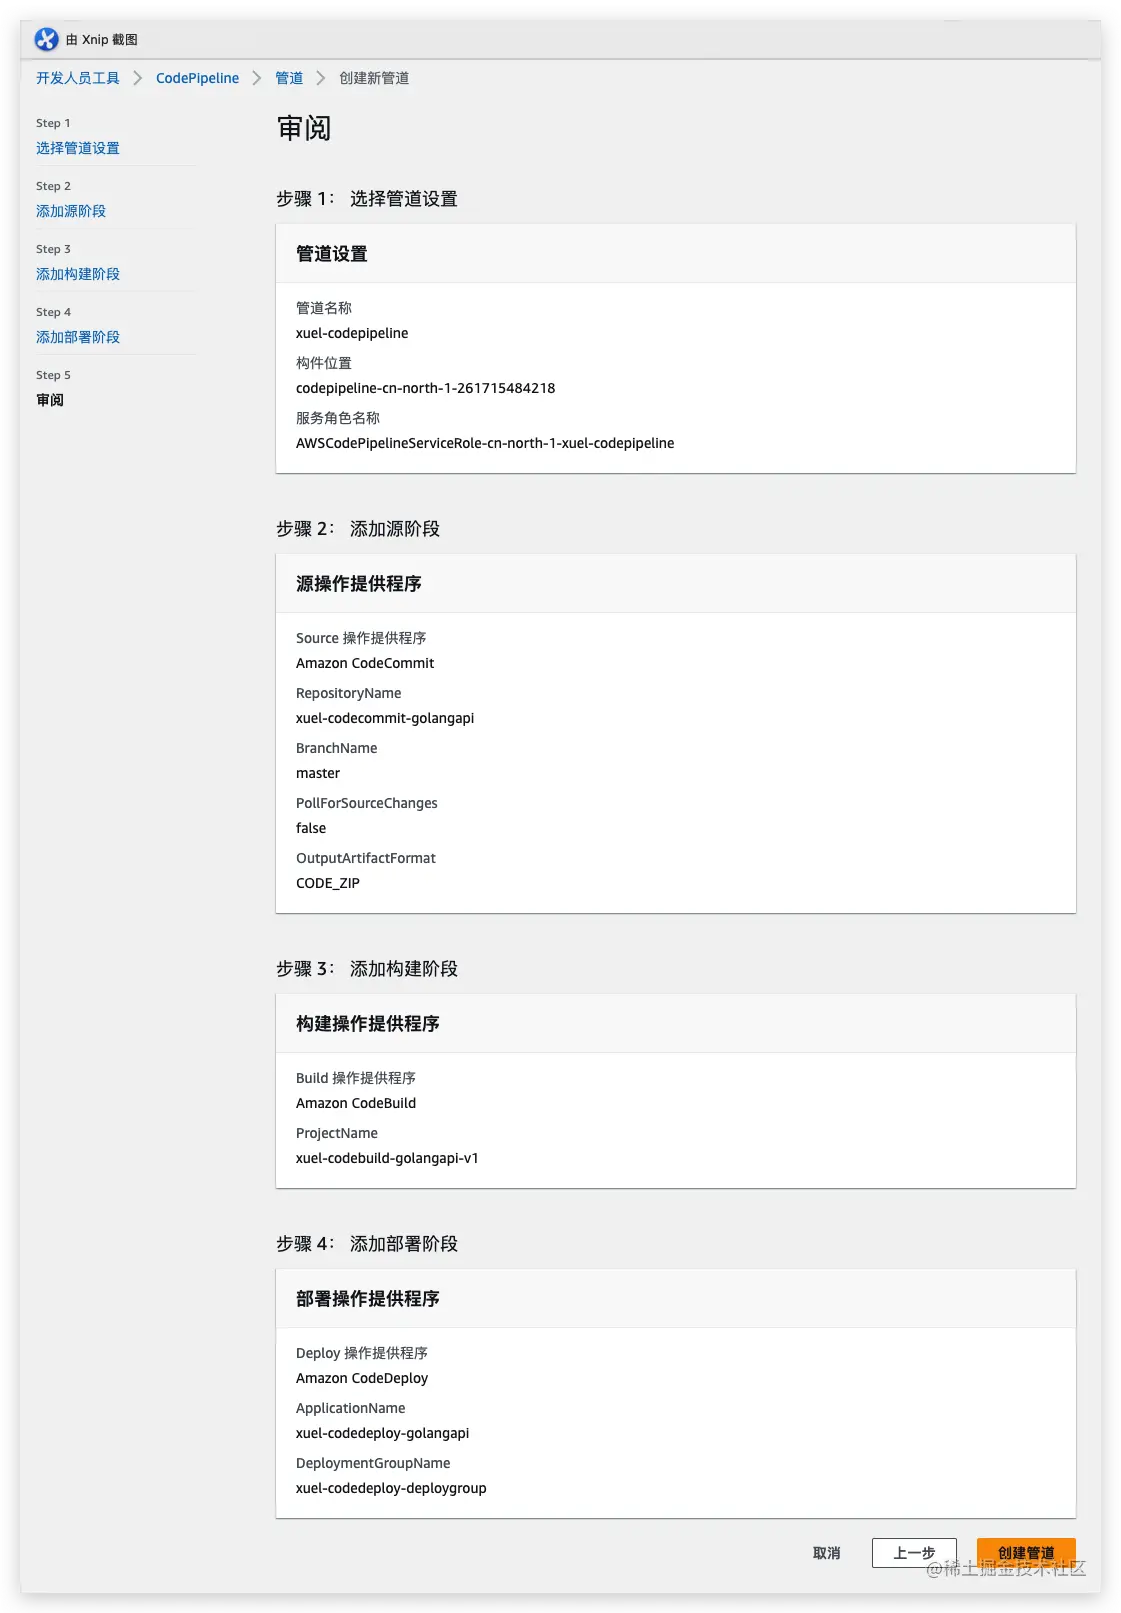Go to 管道 breadcrumb link
This screenshot has width=1121, height=1613.
(x=289, y=78)
